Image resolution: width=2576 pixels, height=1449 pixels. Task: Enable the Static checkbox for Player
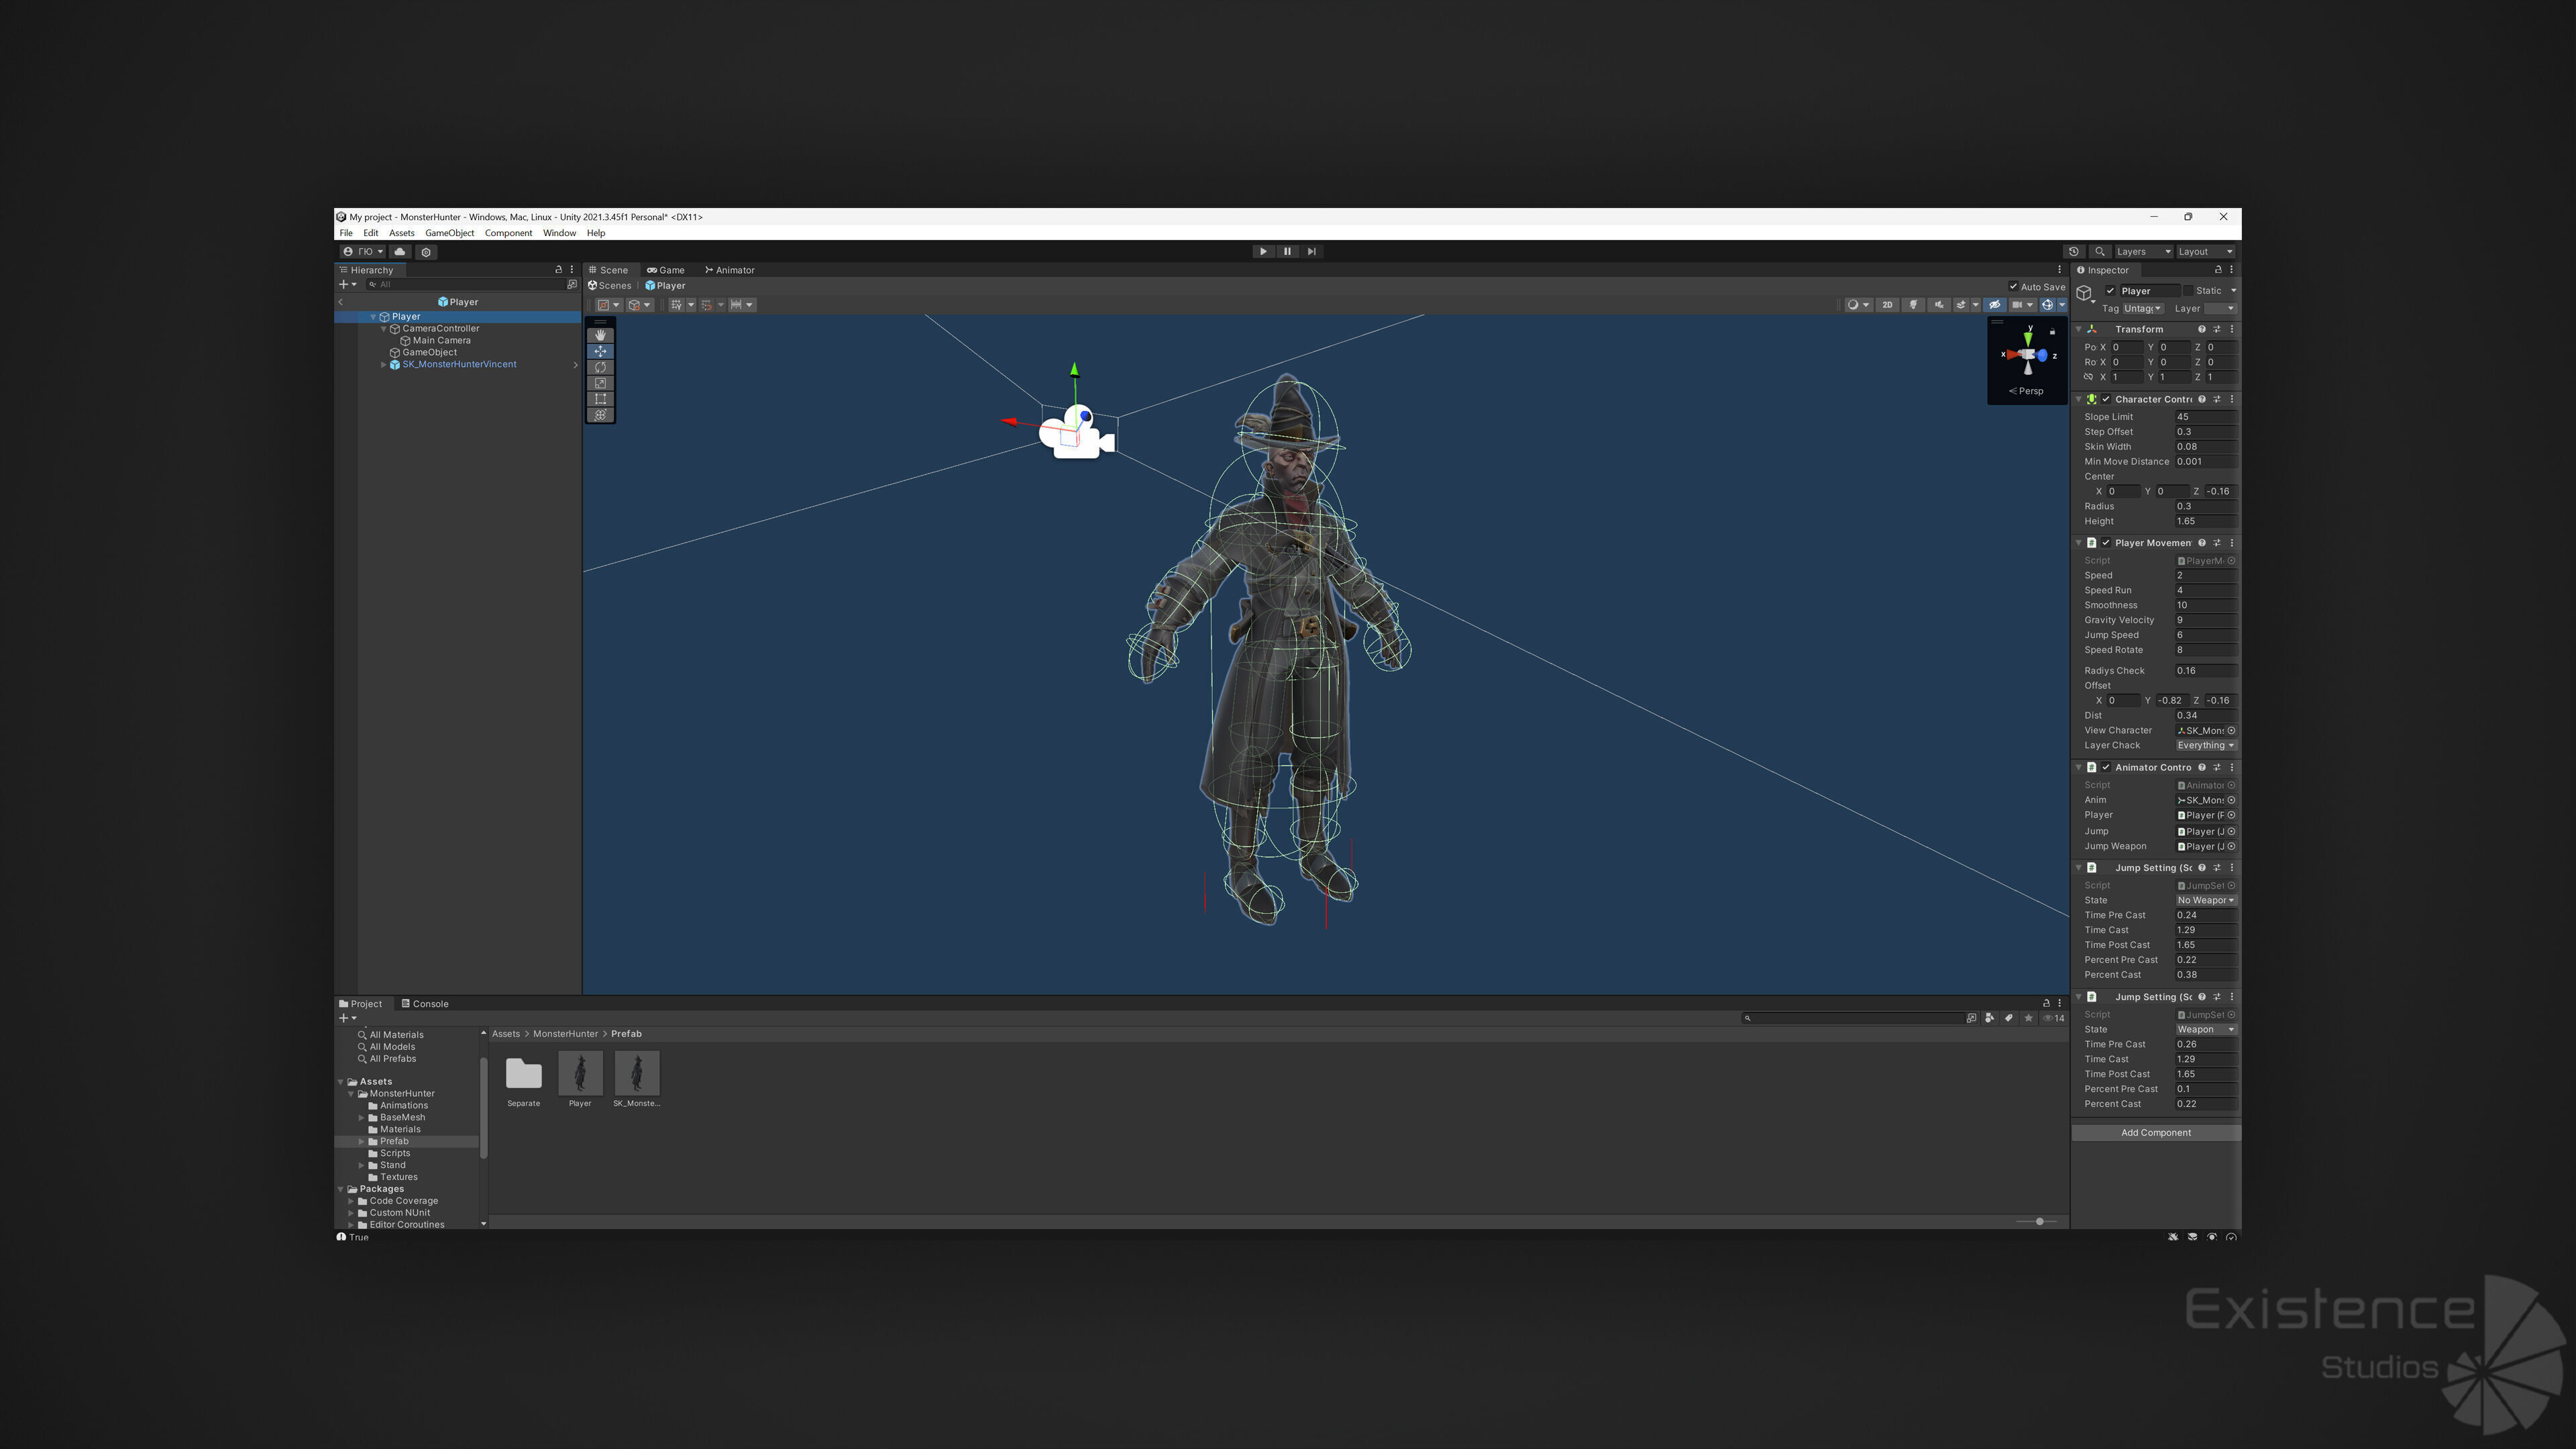tap(2188, 291)
